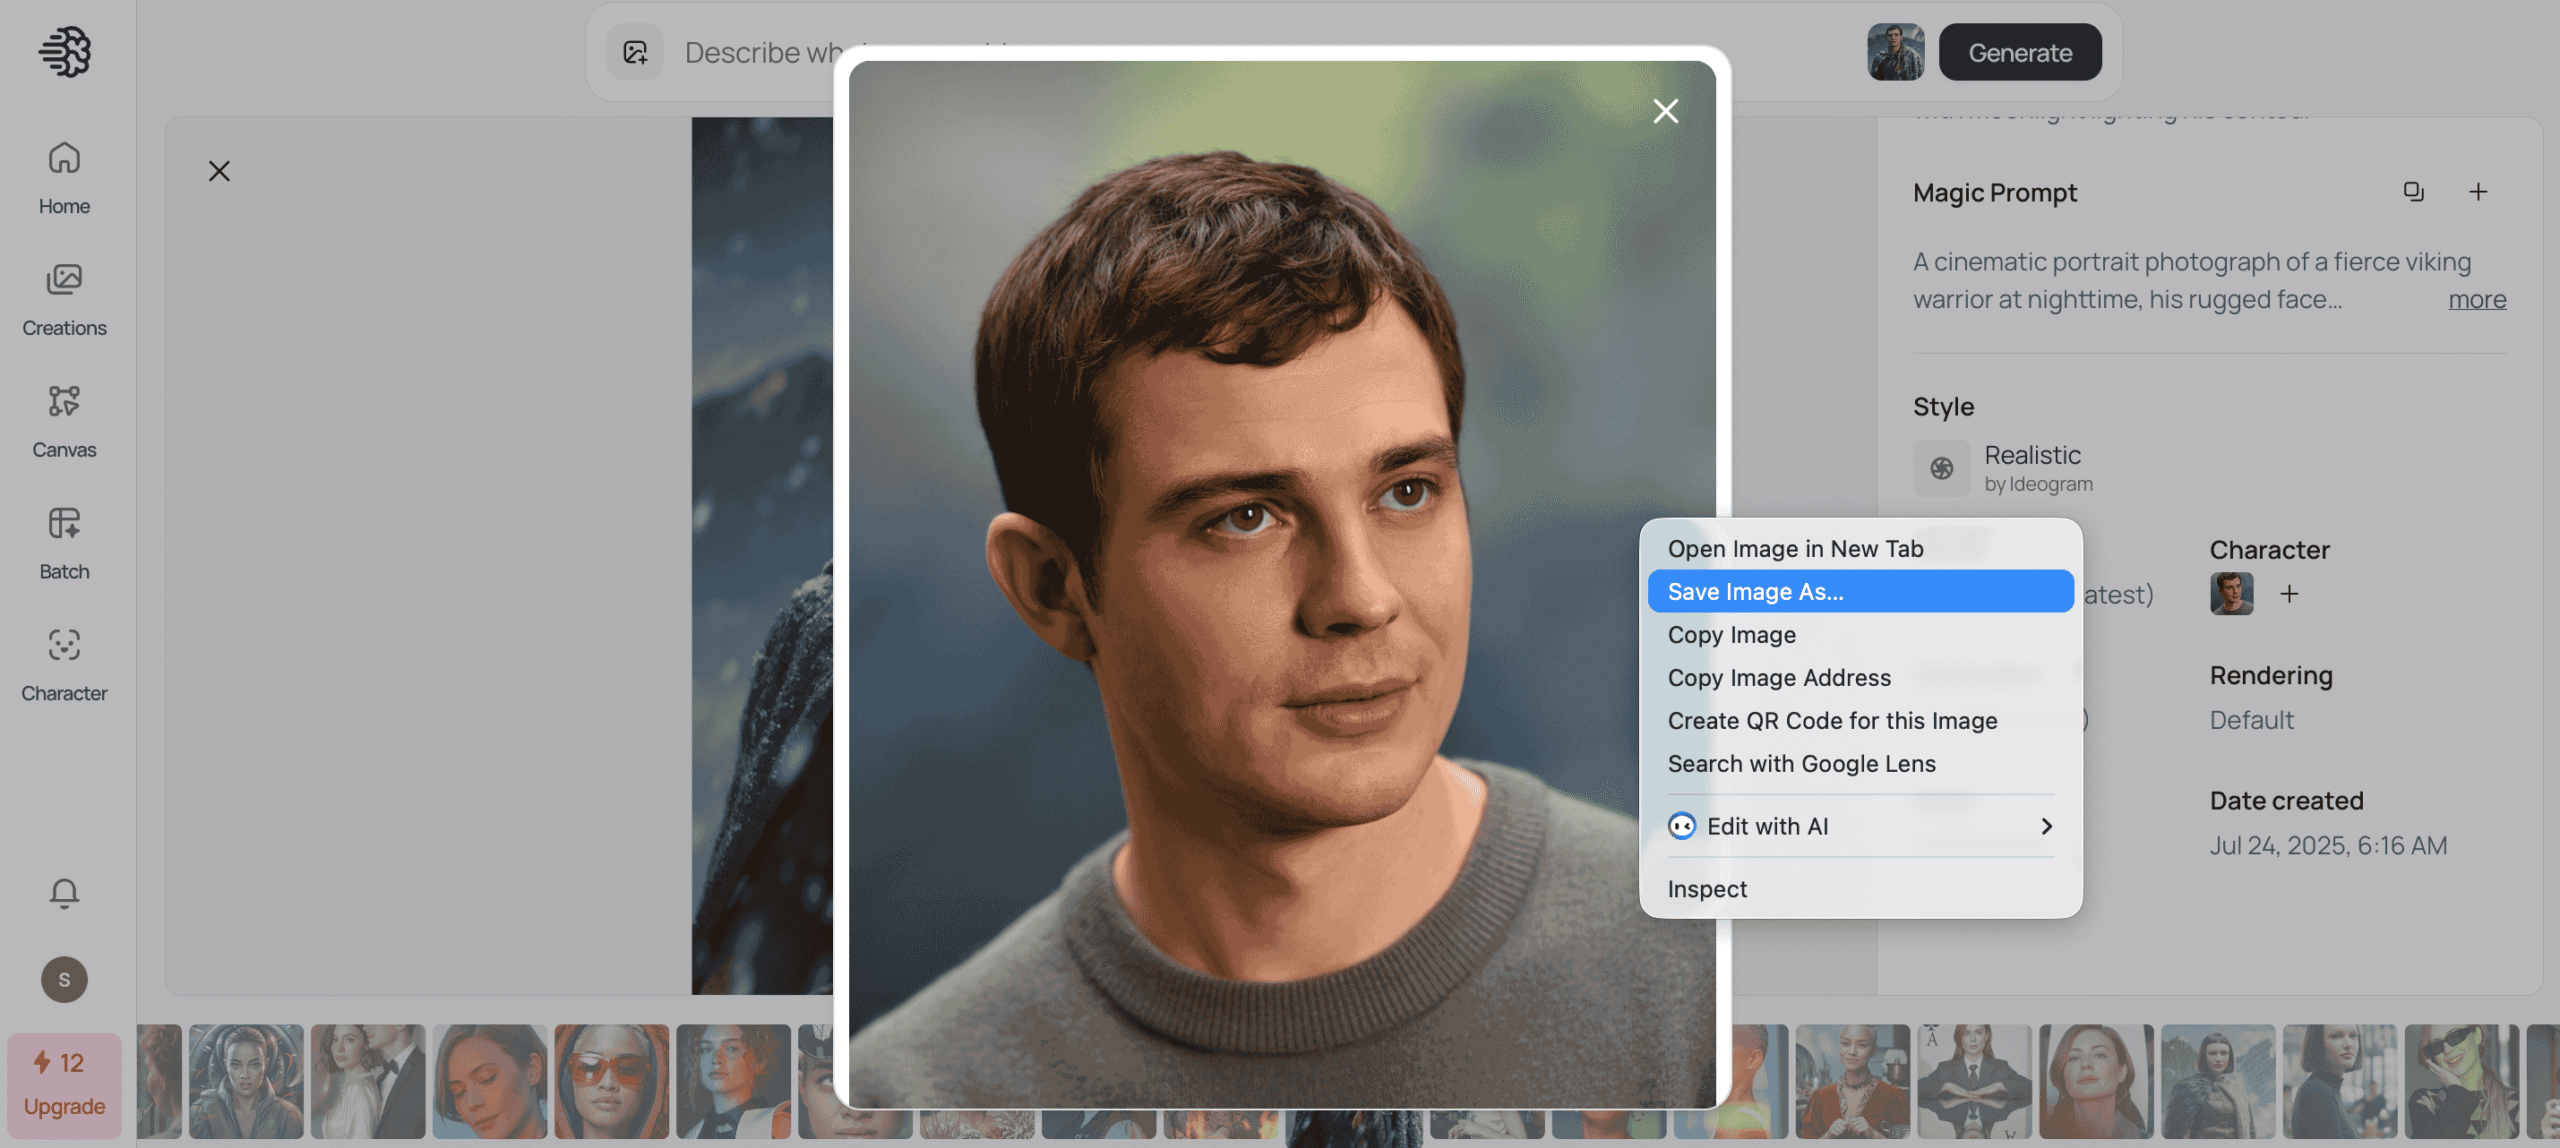This screenshot has height=1148, width=2560.
Task: Select Copy Image Address menu entry
Action: (x=1778, y=677)
